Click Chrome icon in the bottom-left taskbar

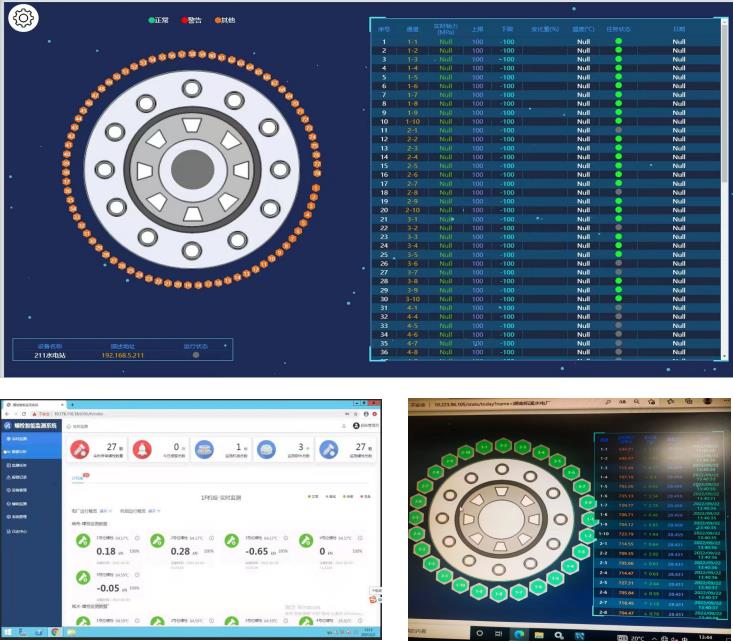point(55,633)
